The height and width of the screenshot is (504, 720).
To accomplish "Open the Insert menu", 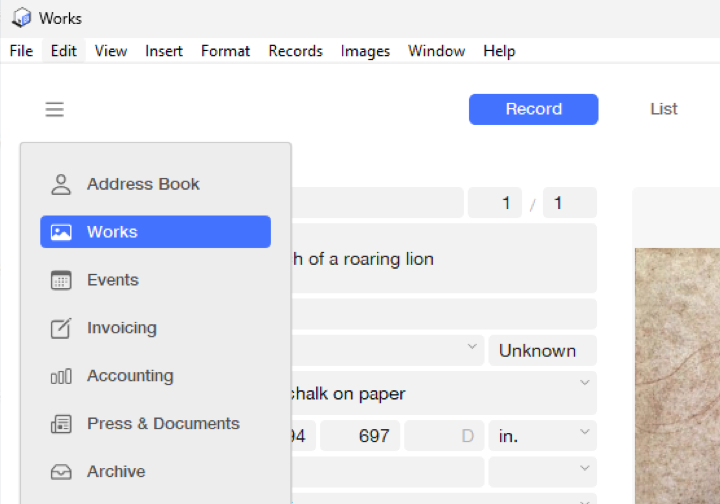I will (x=164, y=51).
